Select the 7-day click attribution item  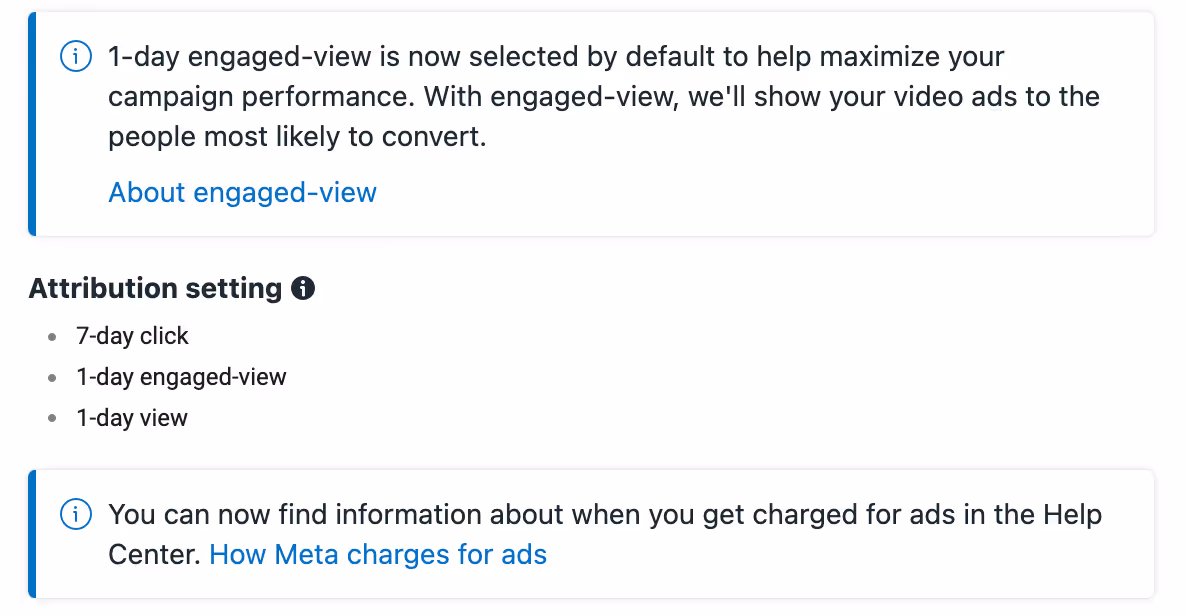(x=132, y=336)
